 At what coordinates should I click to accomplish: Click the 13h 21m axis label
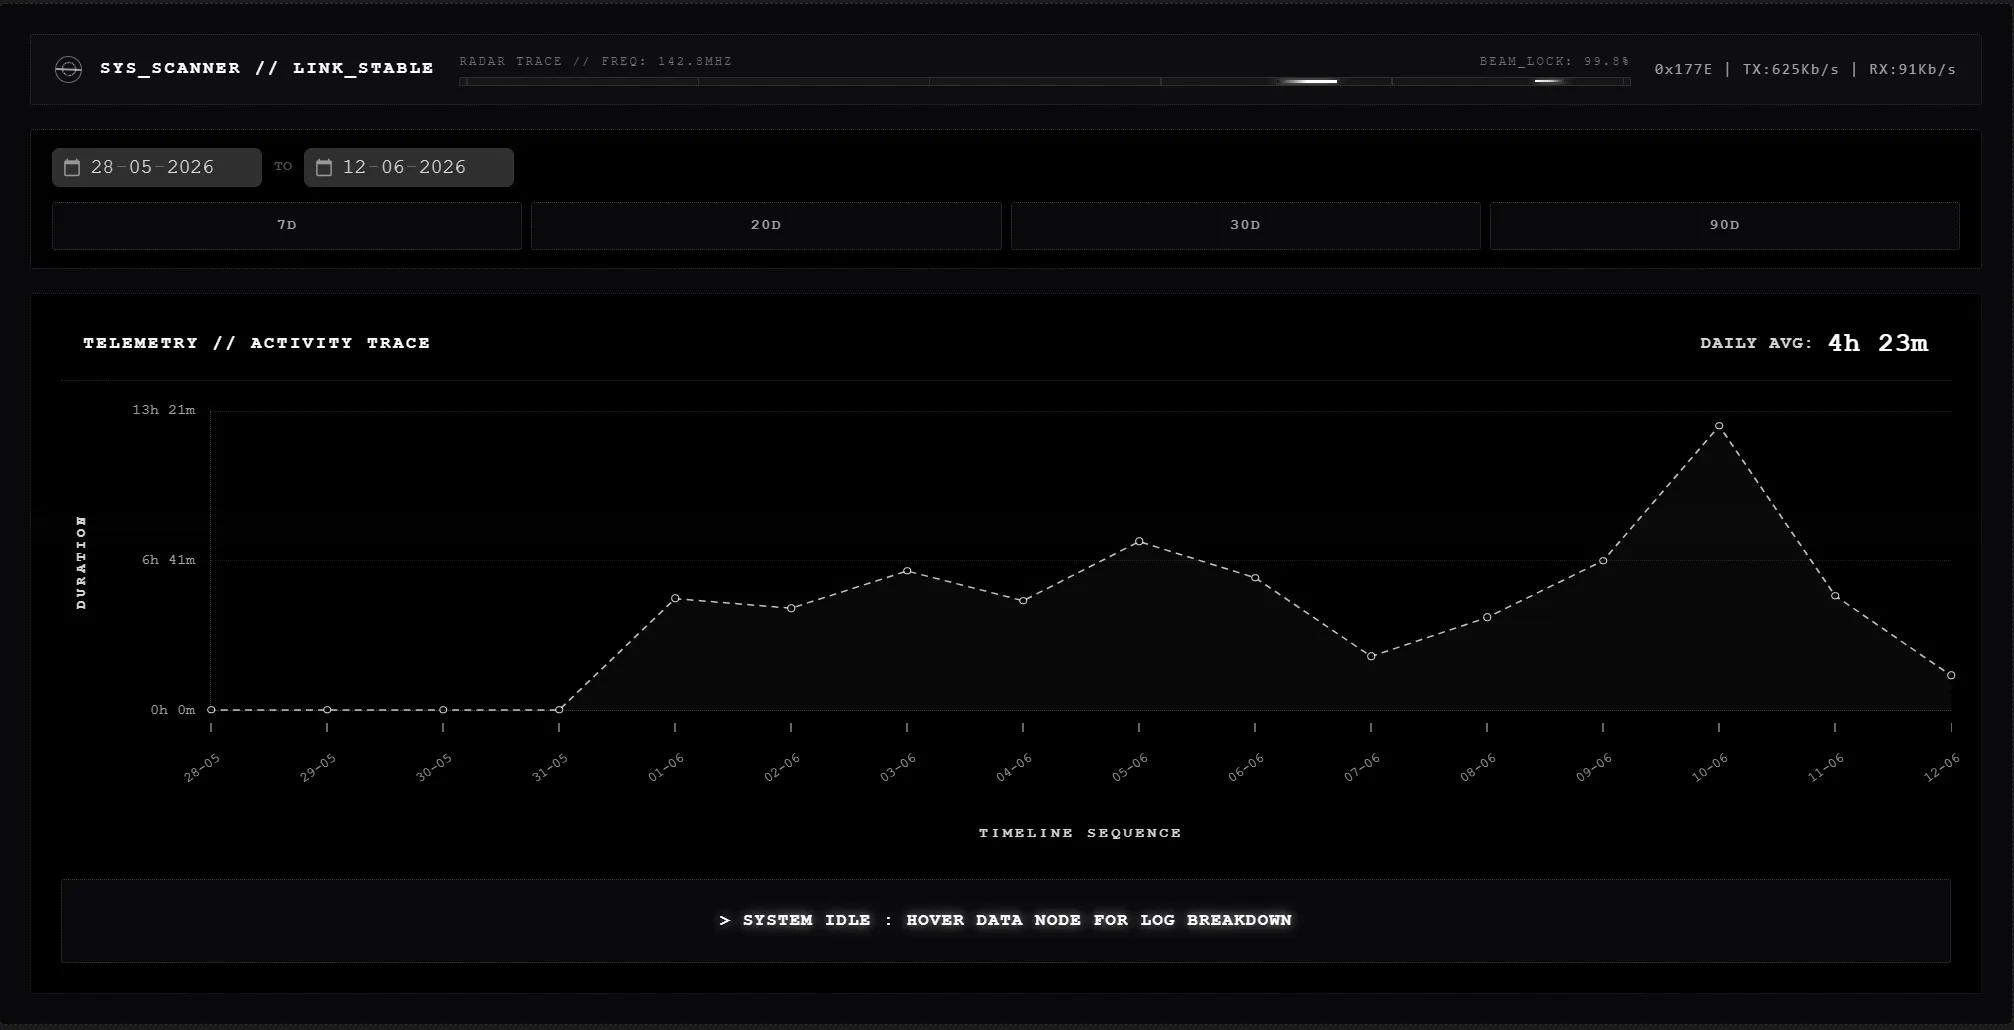point(164,410)
